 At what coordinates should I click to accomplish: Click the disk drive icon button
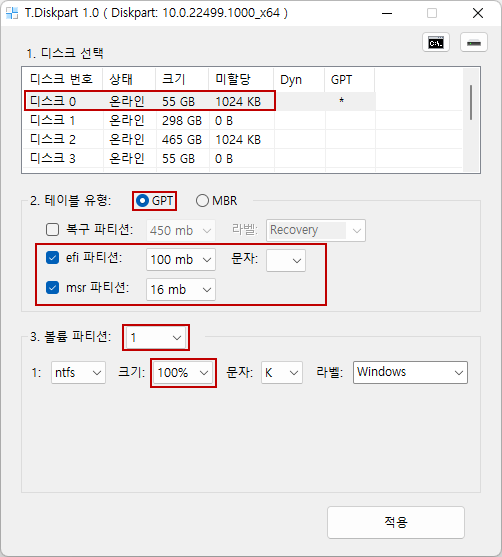click(x=474, y=43)
